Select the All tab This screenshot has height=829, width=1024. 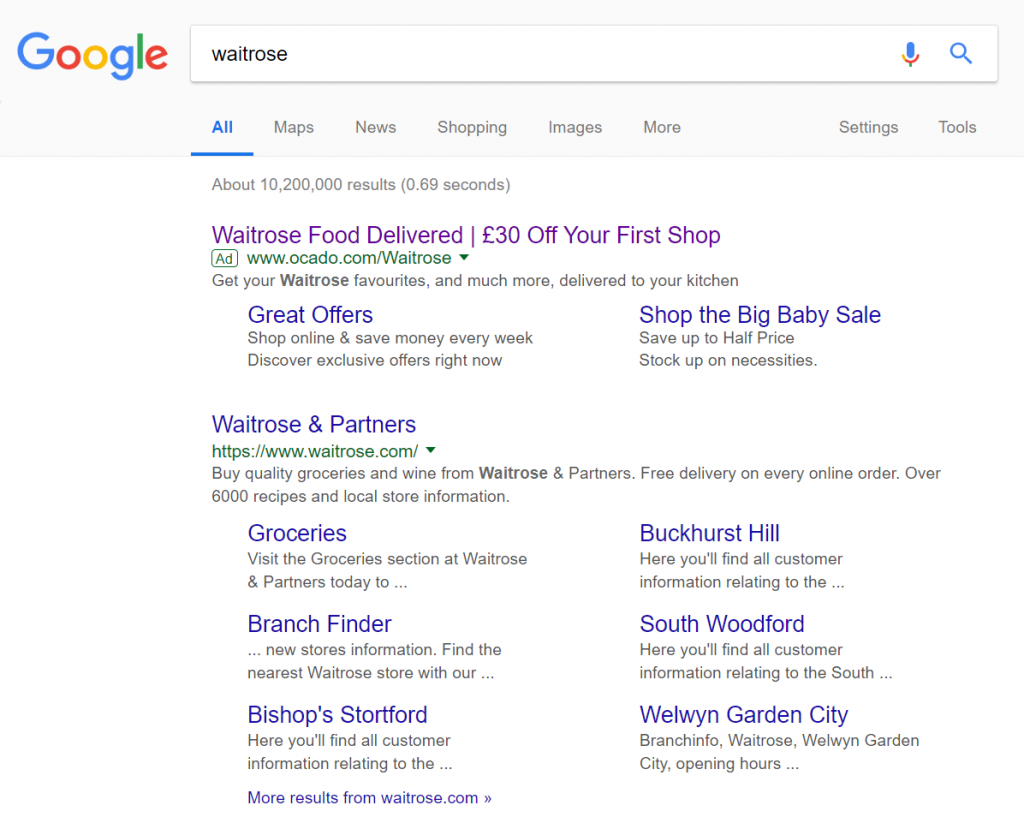click(222, 127)
